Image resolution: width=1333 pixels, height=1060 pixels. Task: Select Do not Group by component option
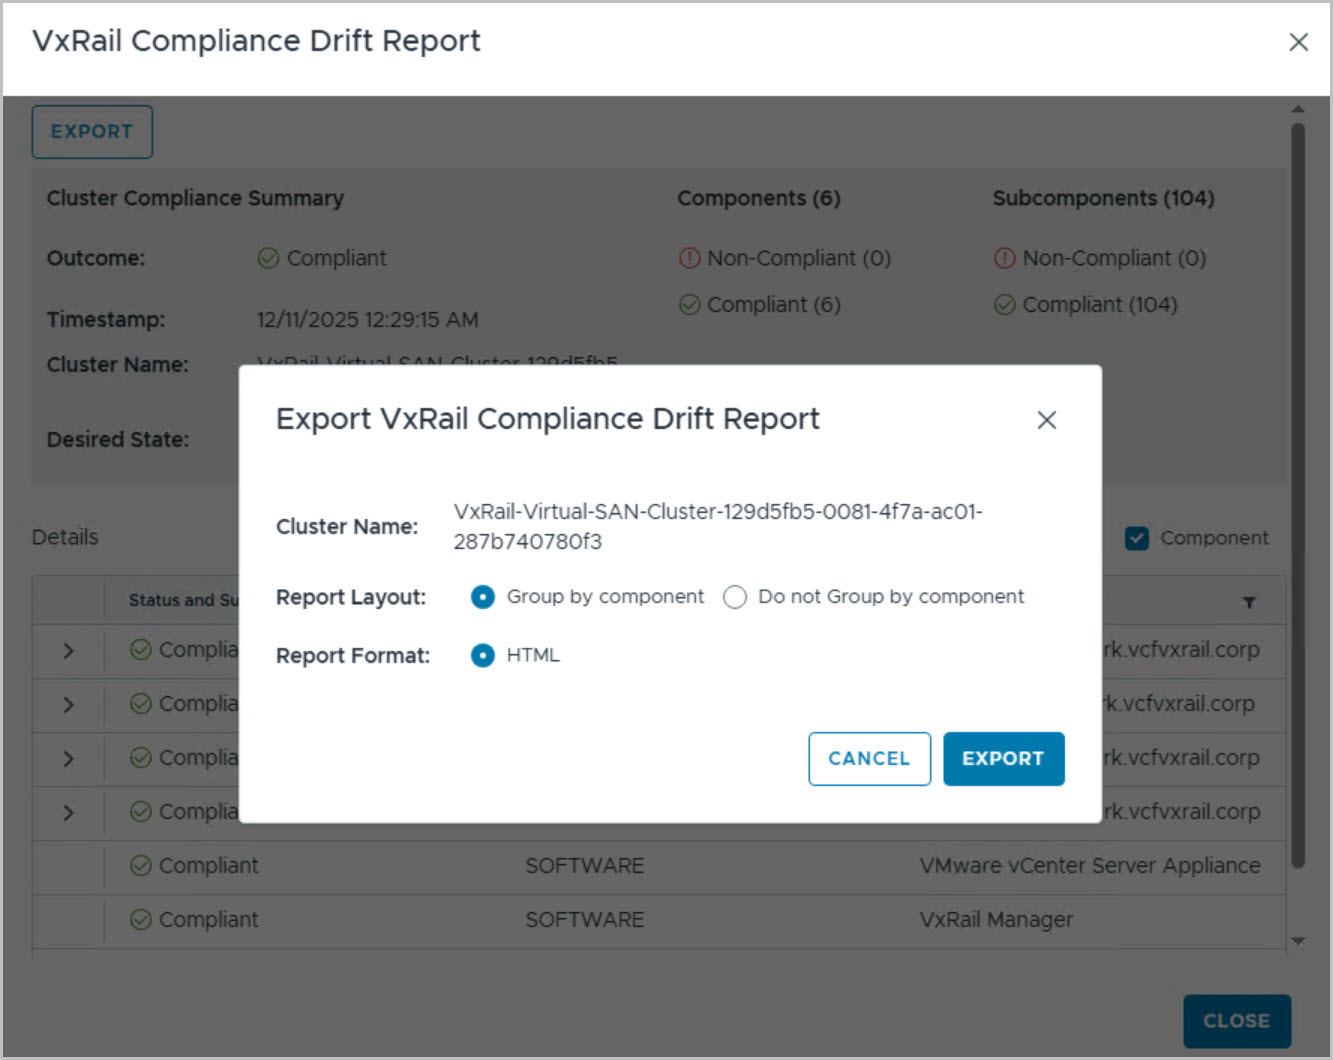point(735,597)
